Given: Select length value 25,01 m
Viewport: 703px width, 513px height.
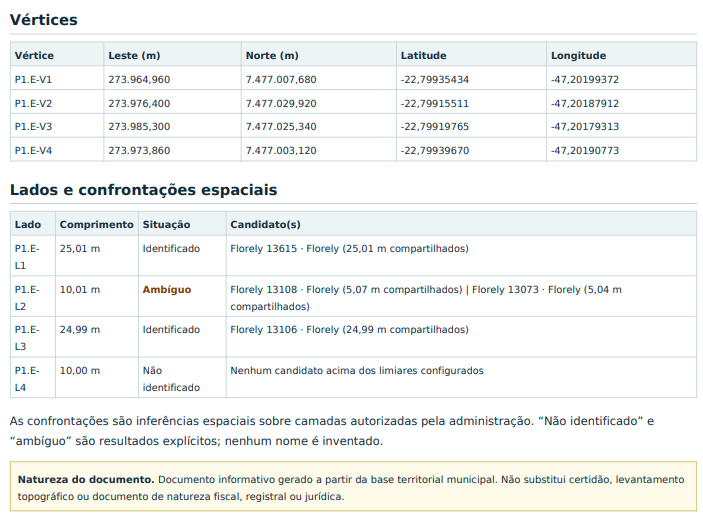Looking at the screenshot, I should [80, 248].
